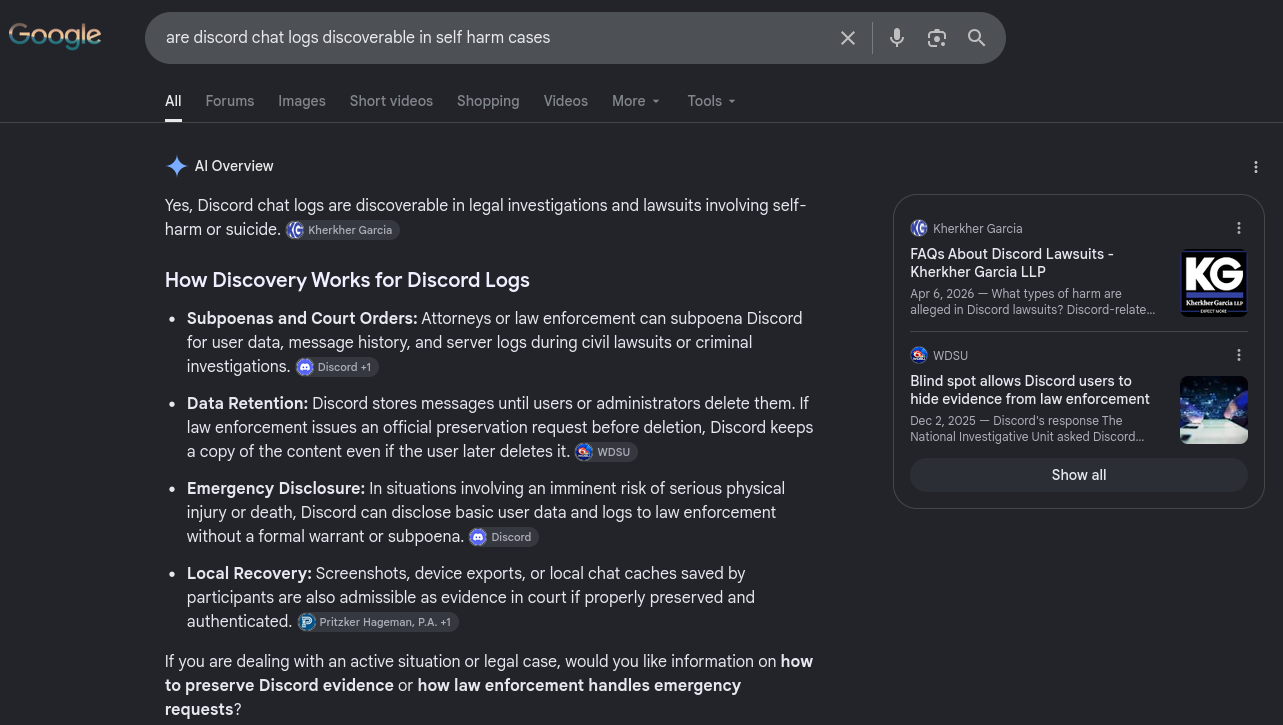Open Discord citation chip after Emergency Disclosure
1283x725 pixels.
pos(503,537)
